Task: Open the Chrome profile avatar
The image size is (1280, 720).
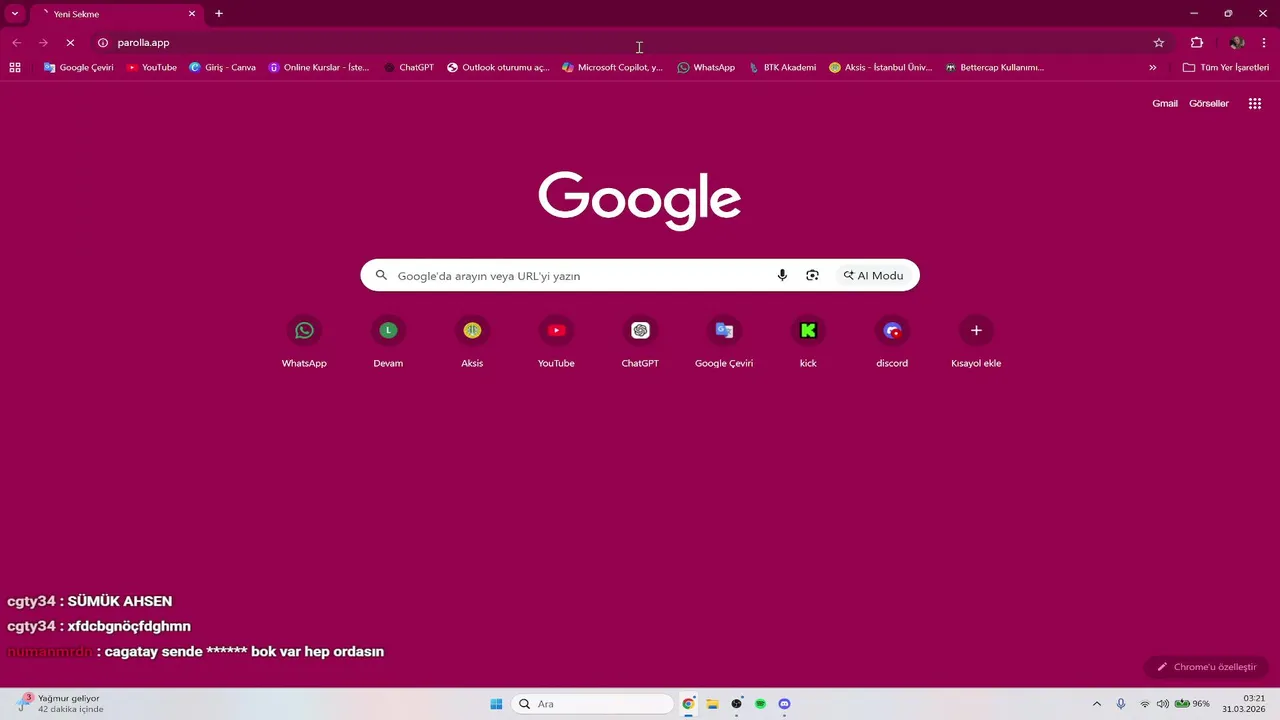Action: click(1237, 43)
